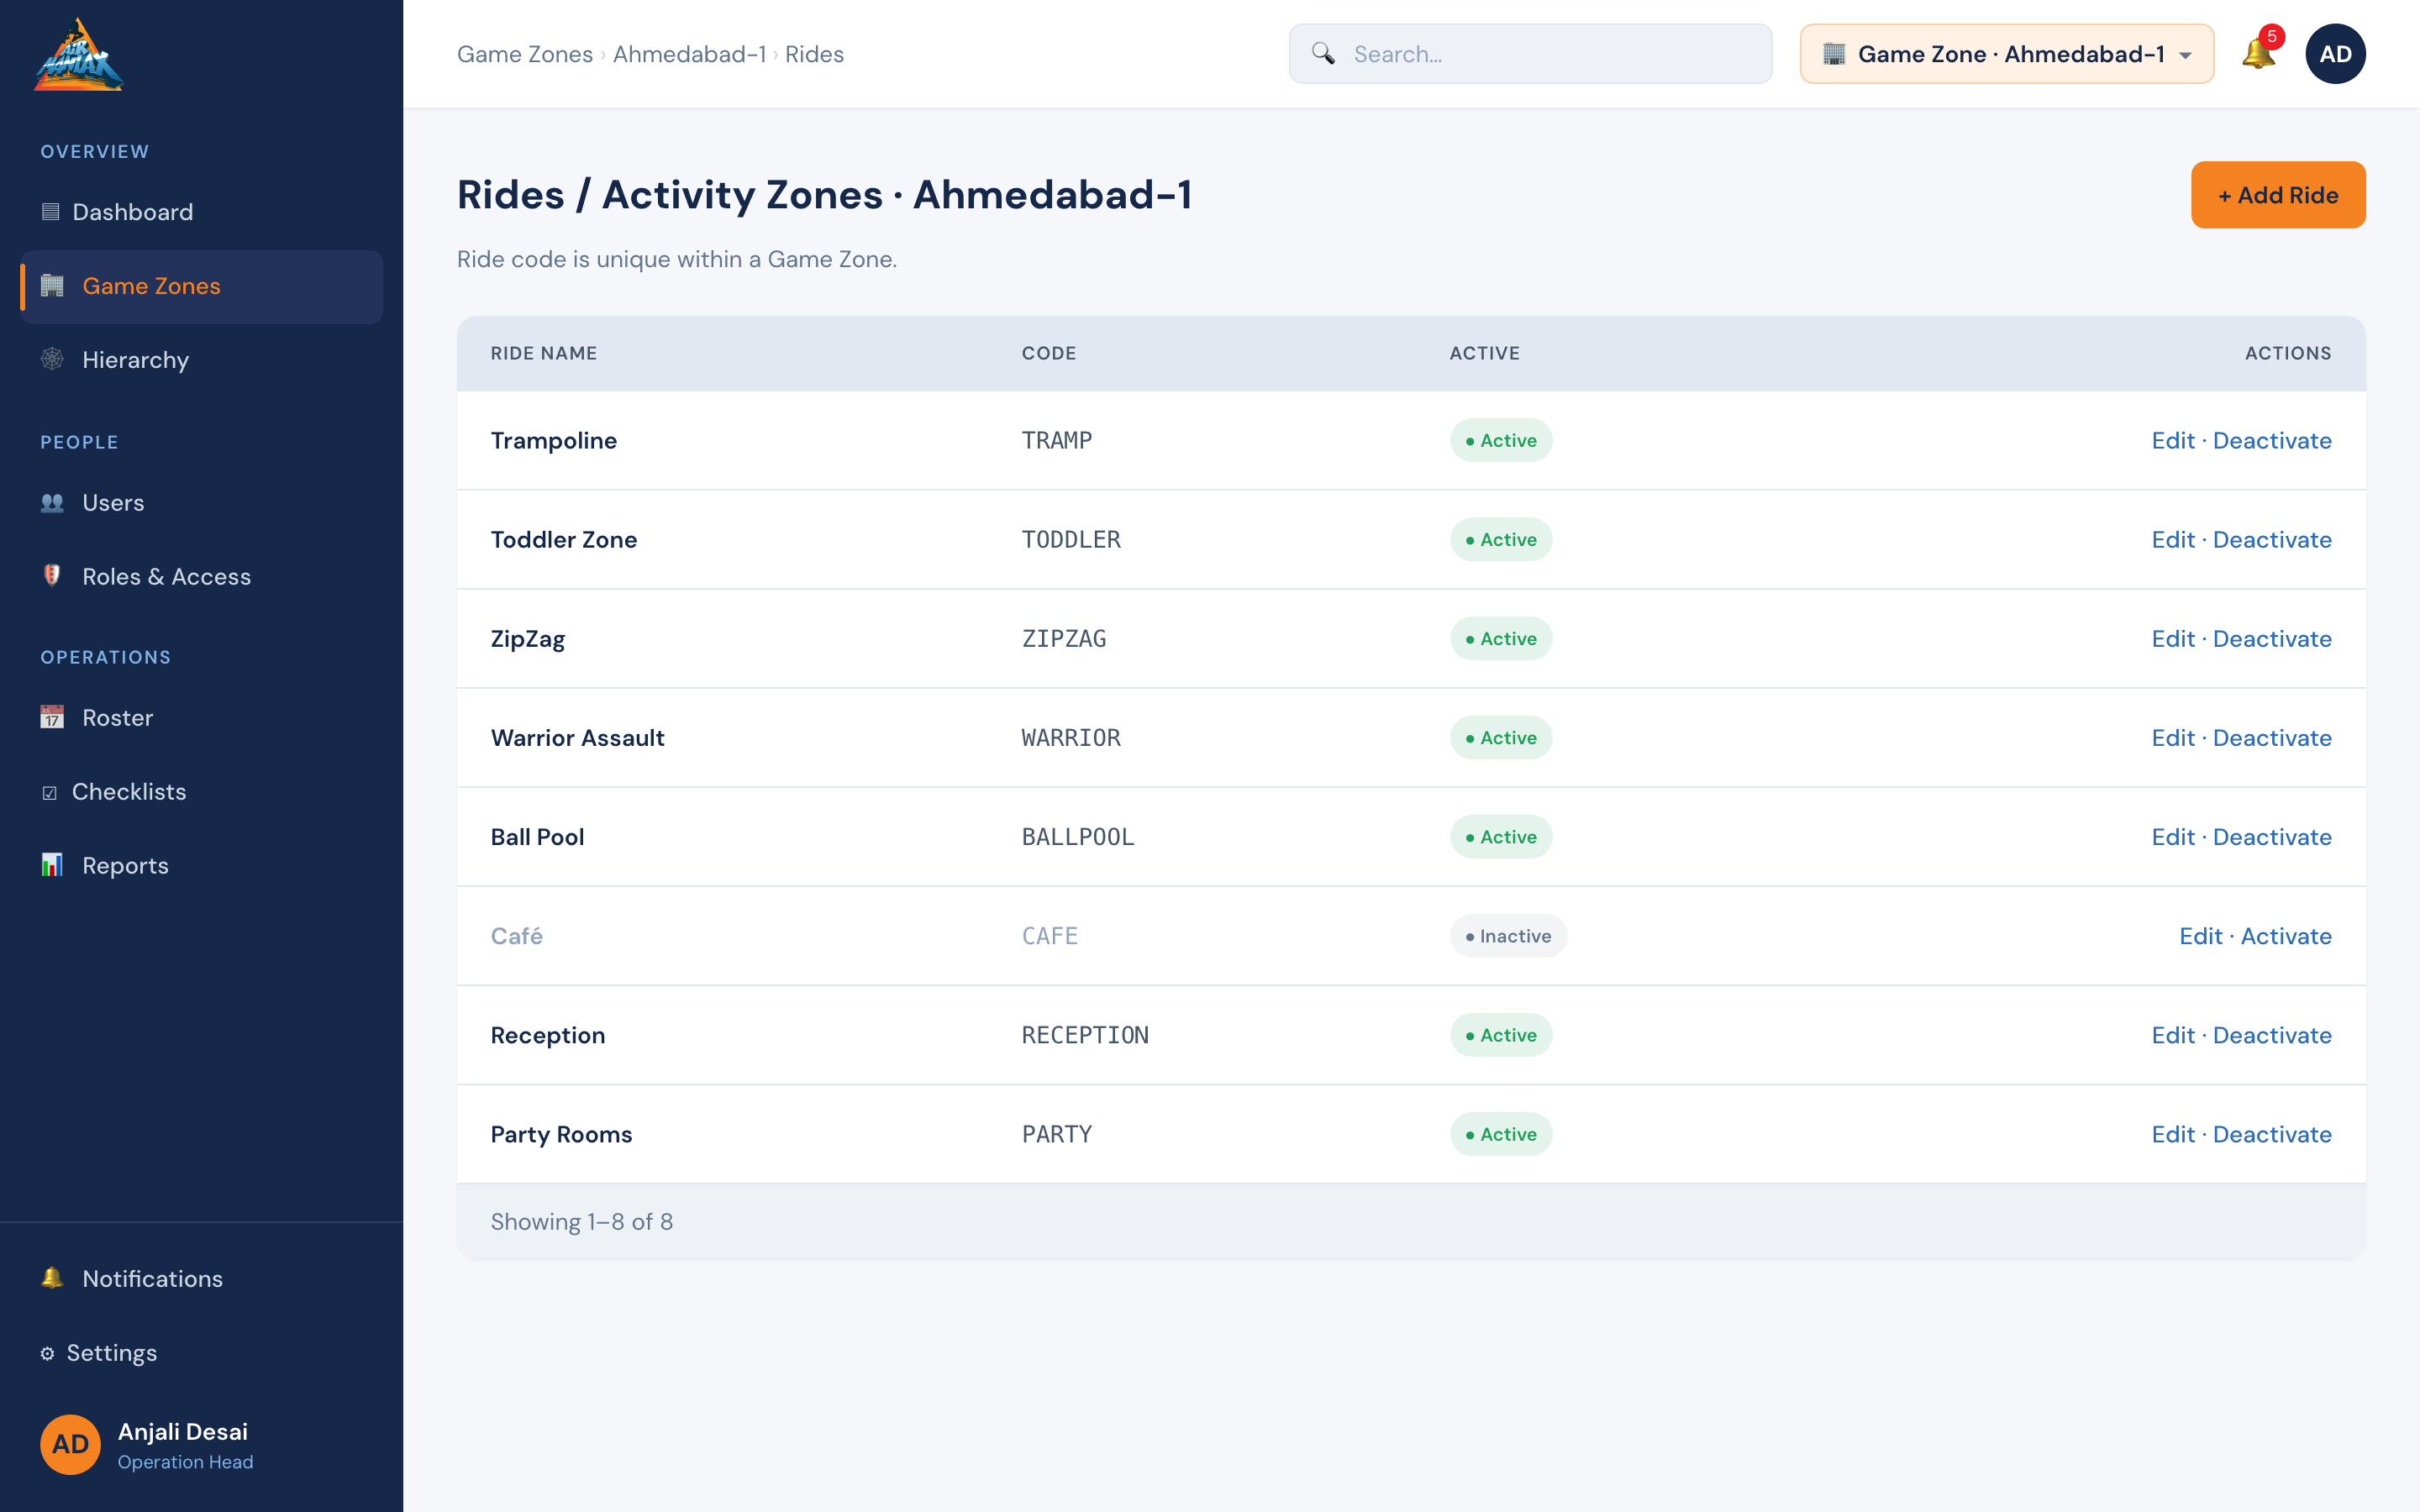
Task: Navigate to Roles & Access
Action: pos(201,577)
